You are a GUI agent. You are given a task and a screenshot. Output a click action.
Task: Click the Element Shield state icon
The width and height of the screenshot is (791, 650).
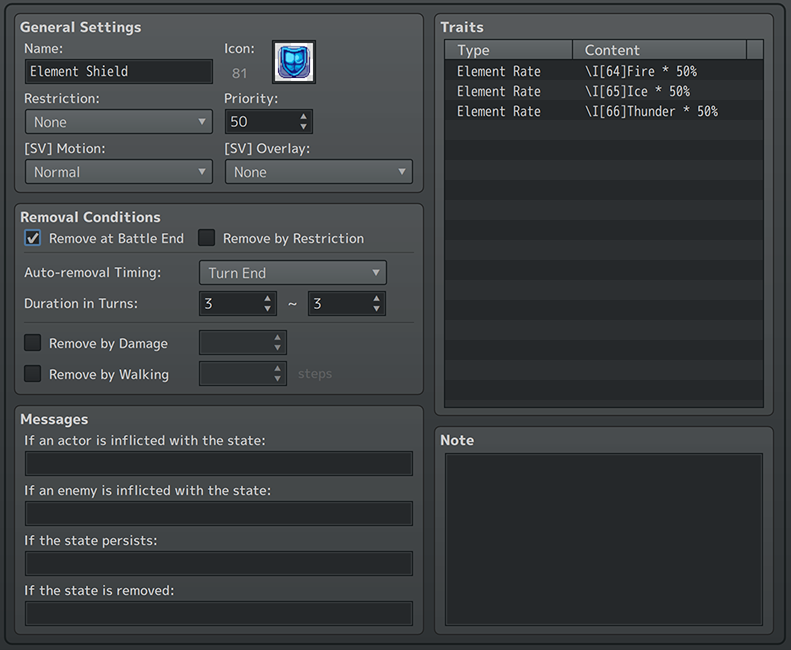click(294, 62)
